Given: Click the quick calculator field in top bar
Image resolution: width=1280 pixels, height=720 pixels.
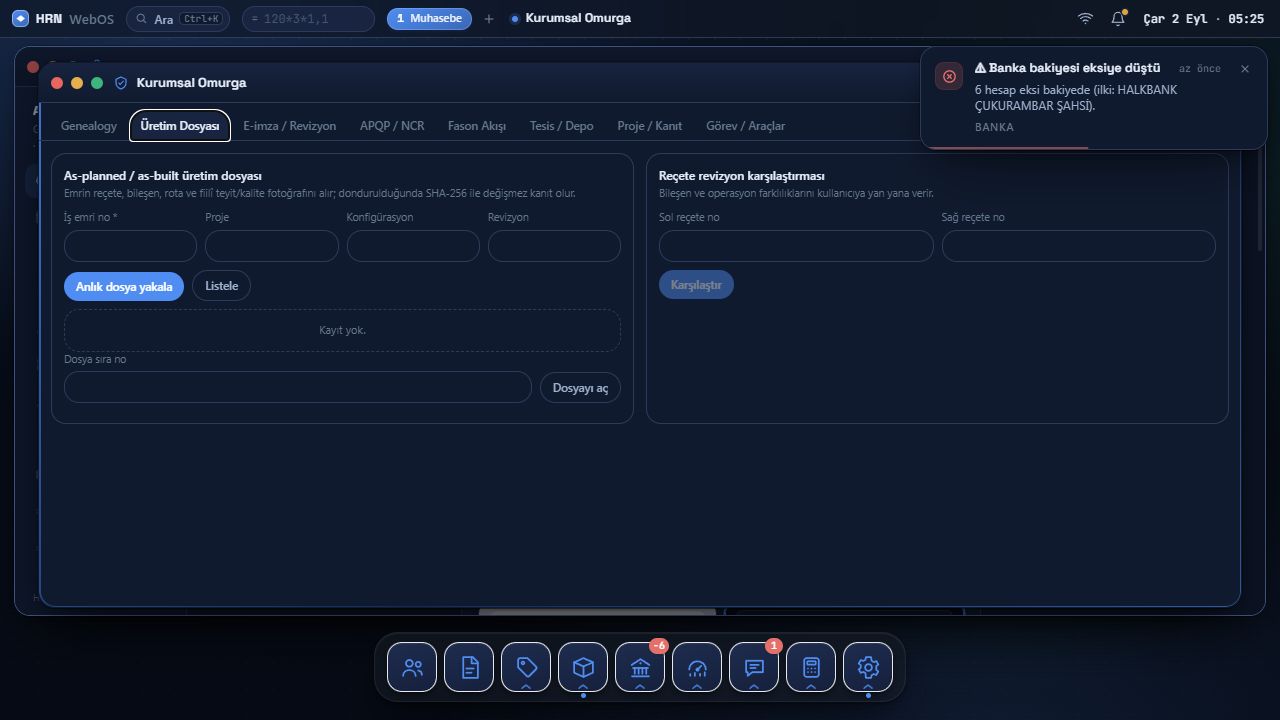Looking at the screenshot, I should coord(308,19).
